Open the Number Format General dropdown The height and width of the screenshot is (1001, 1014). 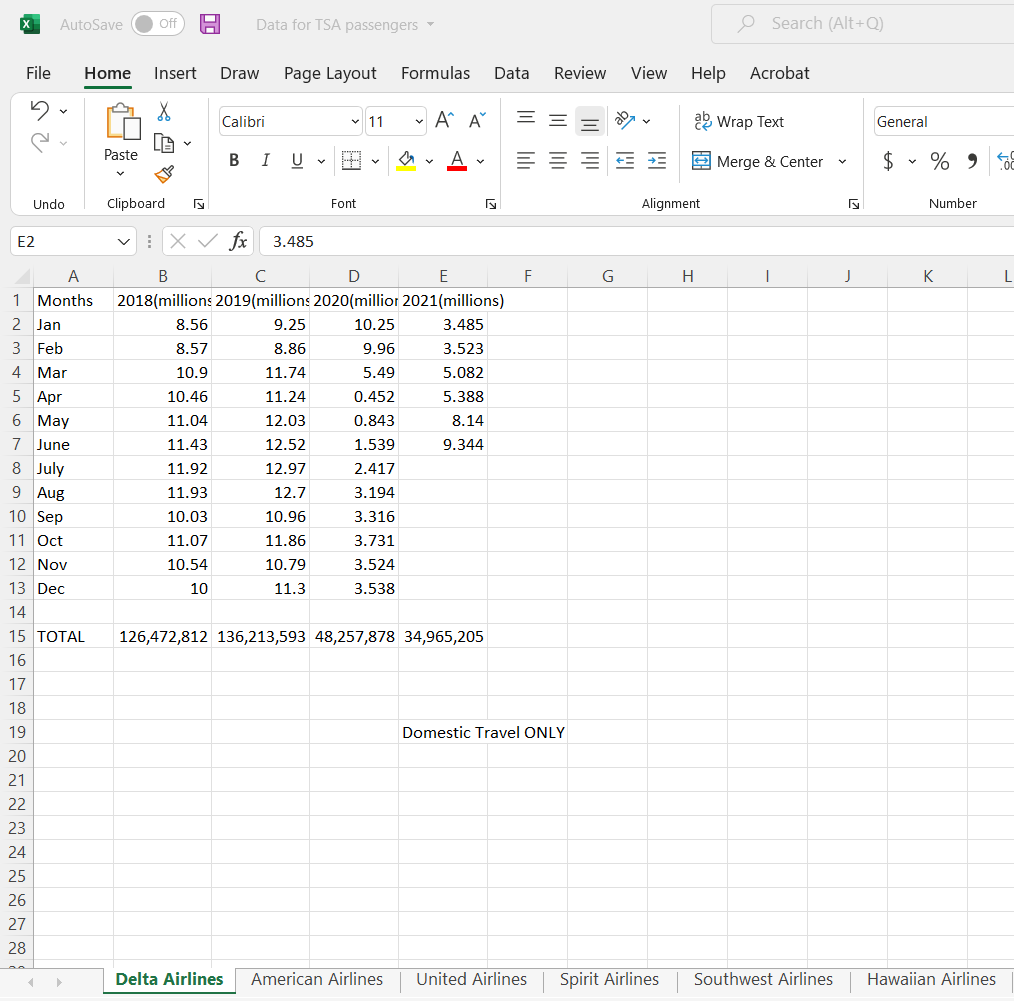[x=944, y=122]
